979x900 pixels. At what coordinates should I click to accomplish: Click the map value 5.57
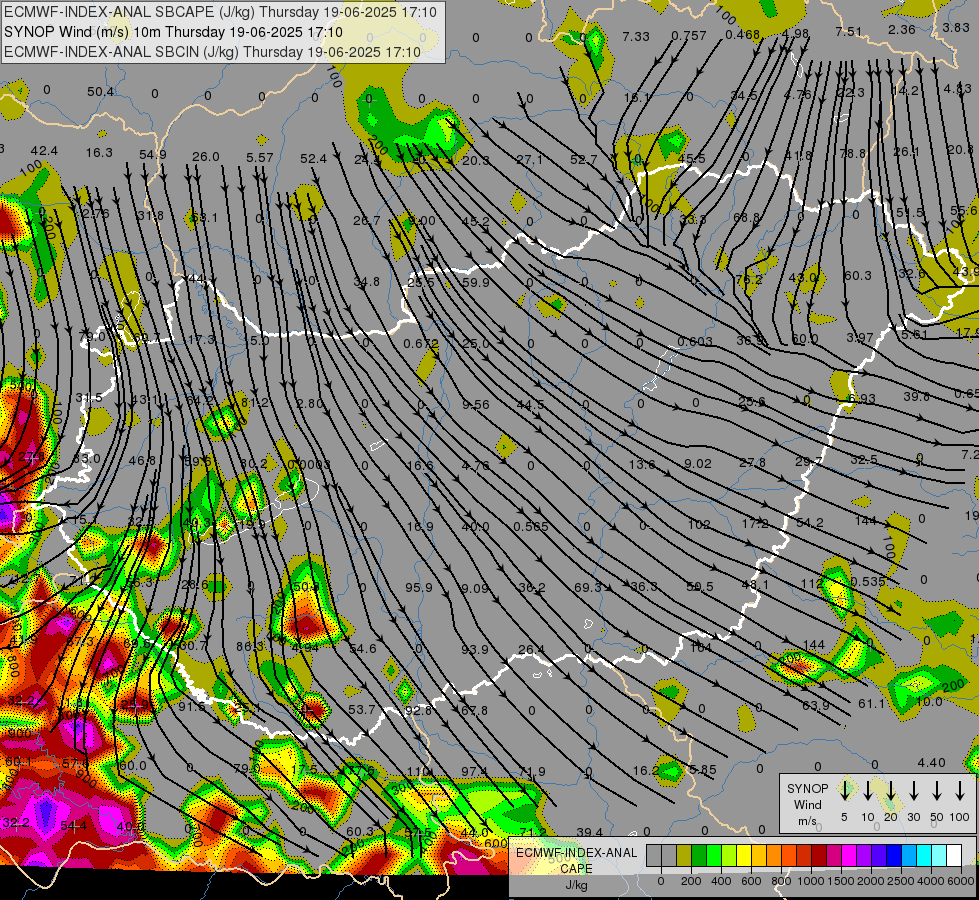(260, 157)
